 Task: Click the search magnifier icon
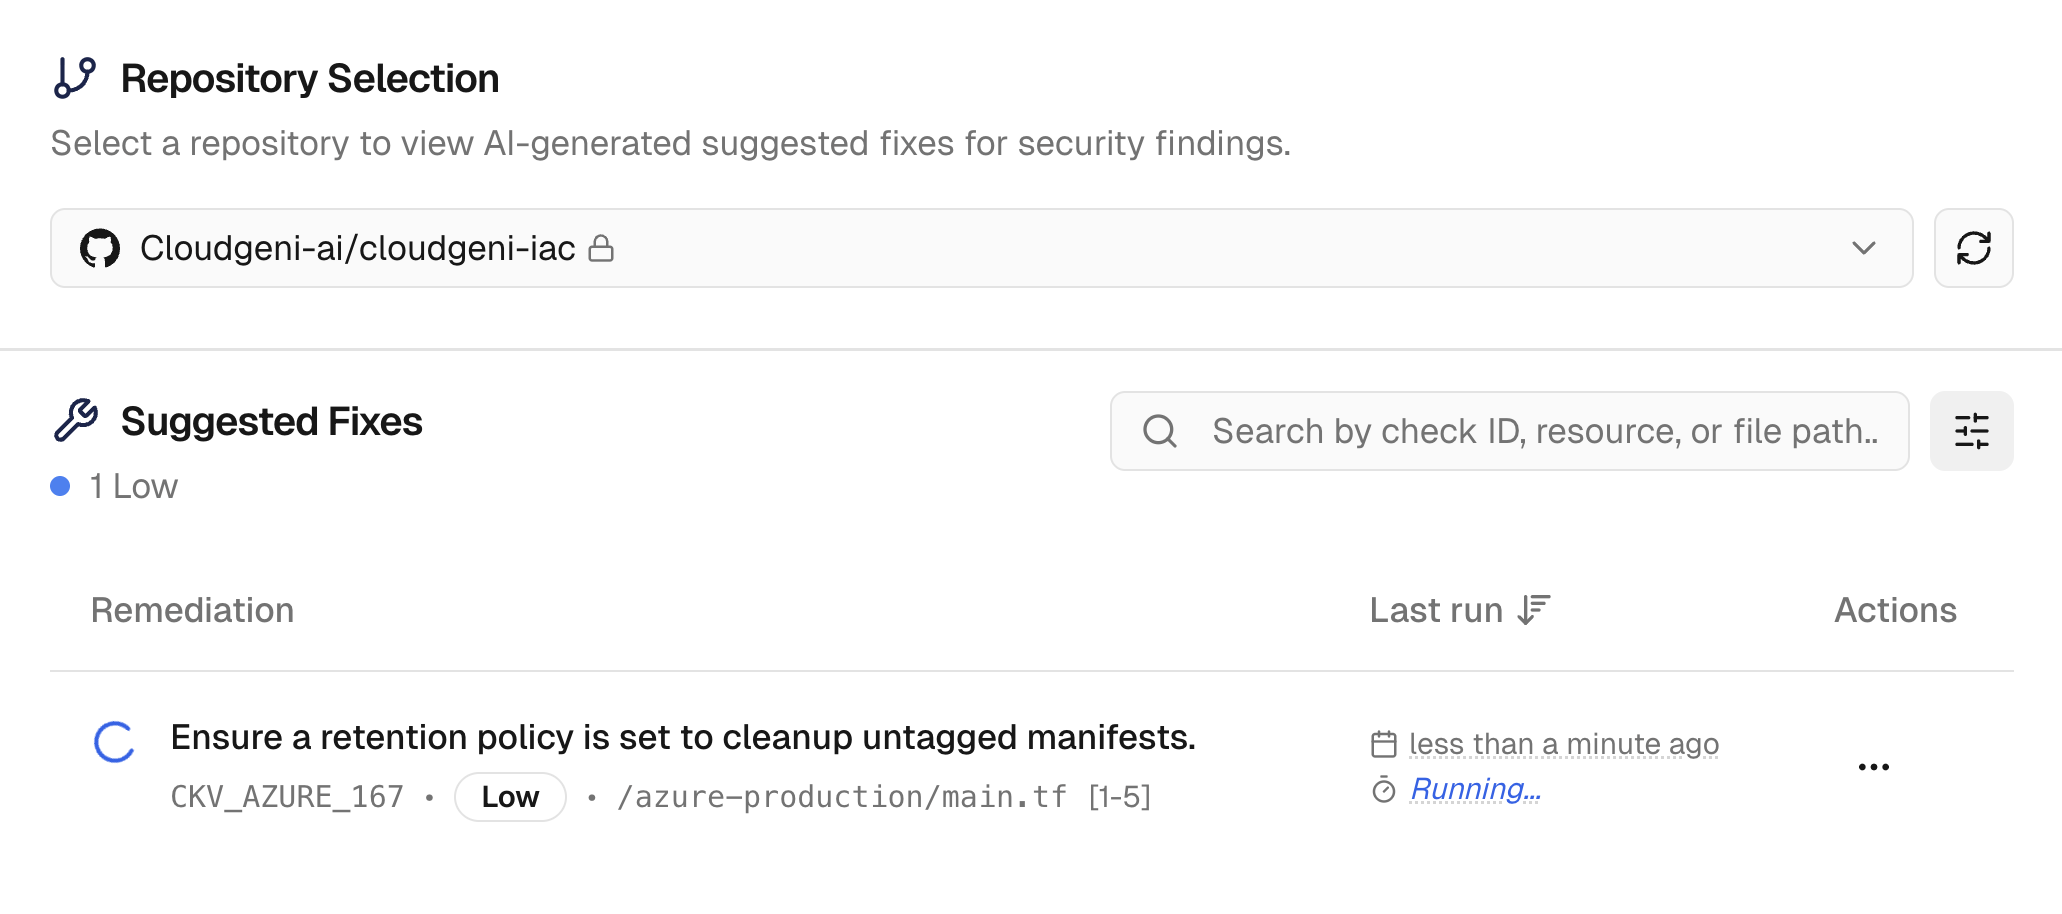(1159, 431)
